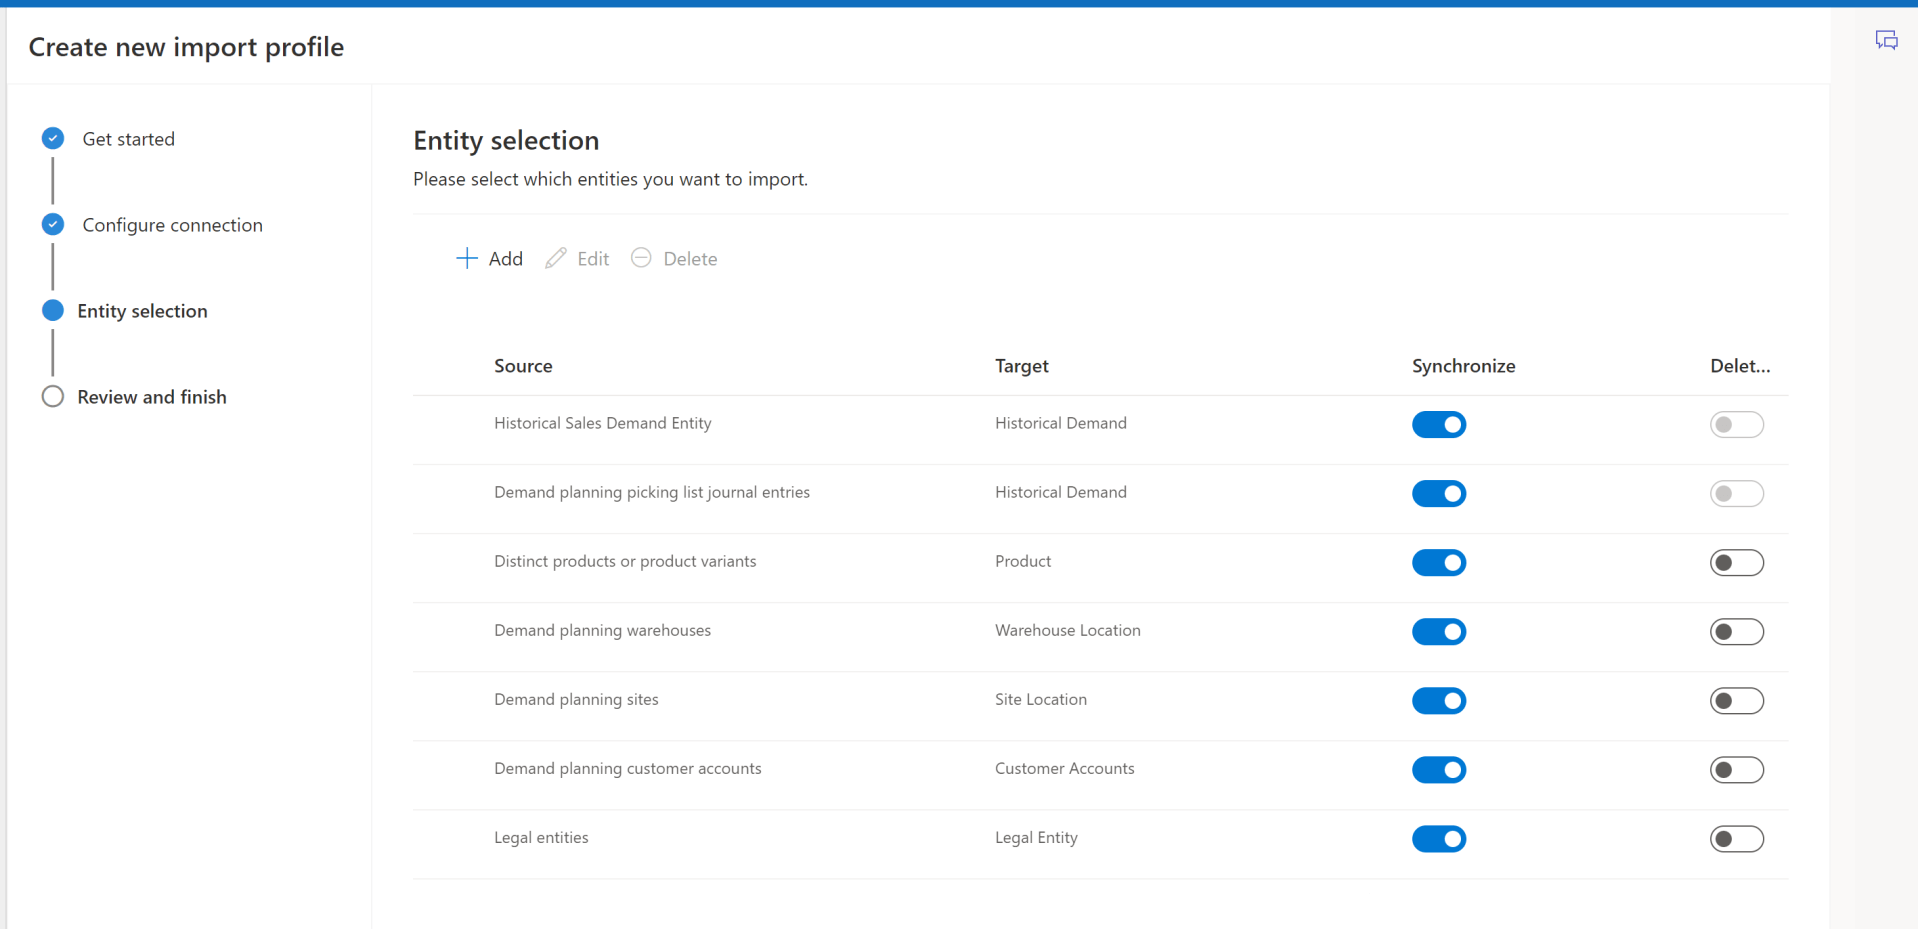Click the Add plus icon

pos(466,259)
